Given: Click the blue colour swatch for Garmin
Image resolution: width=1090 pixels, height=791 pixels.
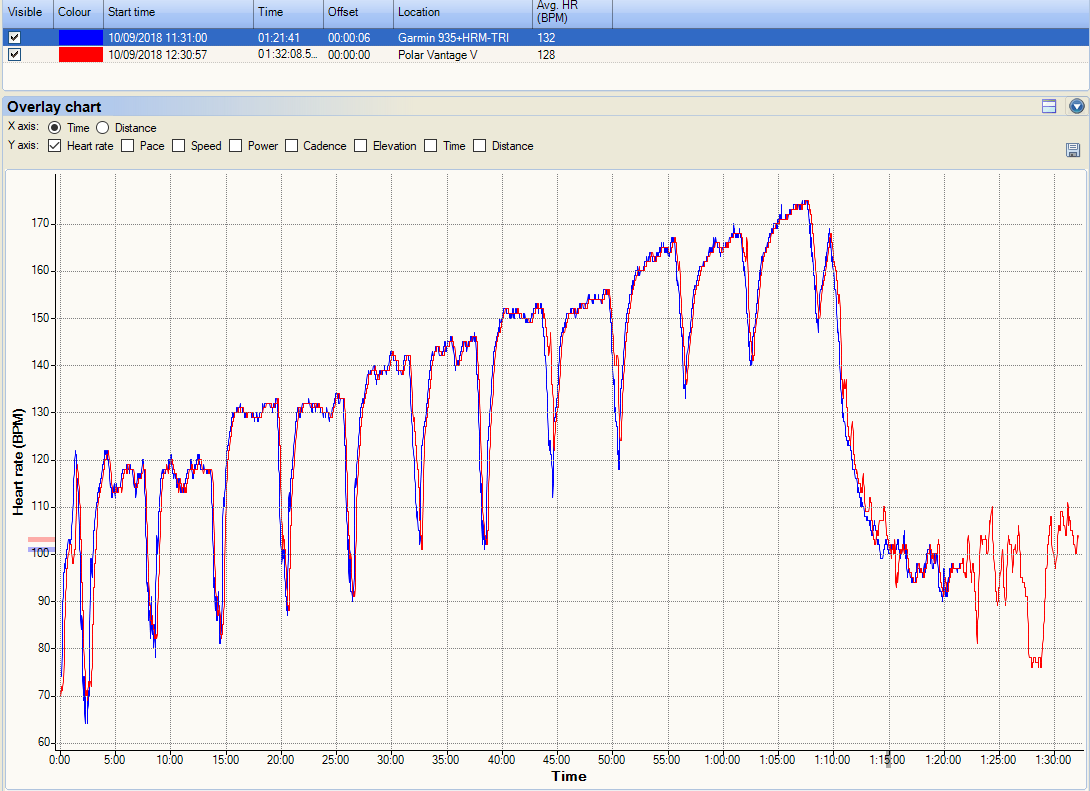Looking at the screenshot, I should [x=80, y=38].
